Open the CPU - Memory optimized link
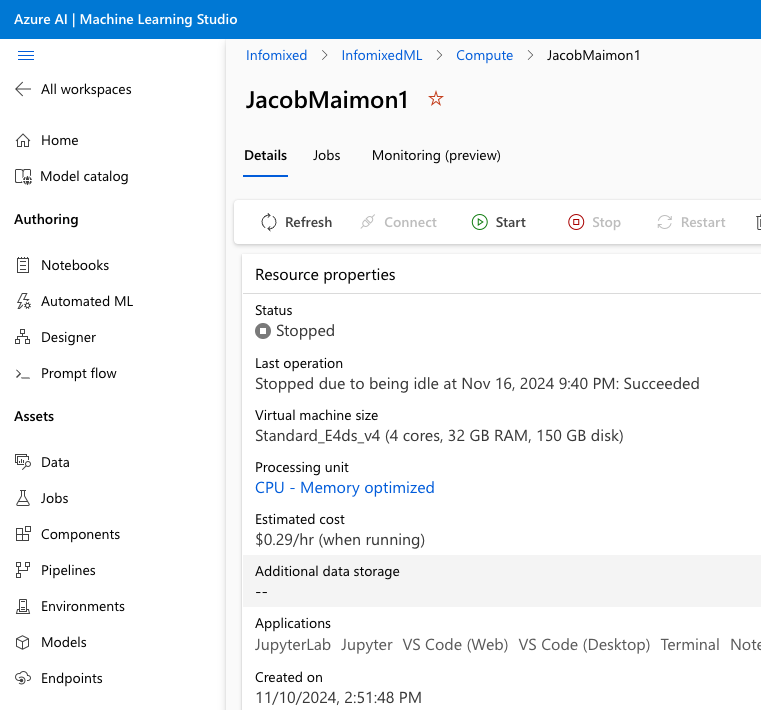 pyautogui.click(x=345, y=488)
